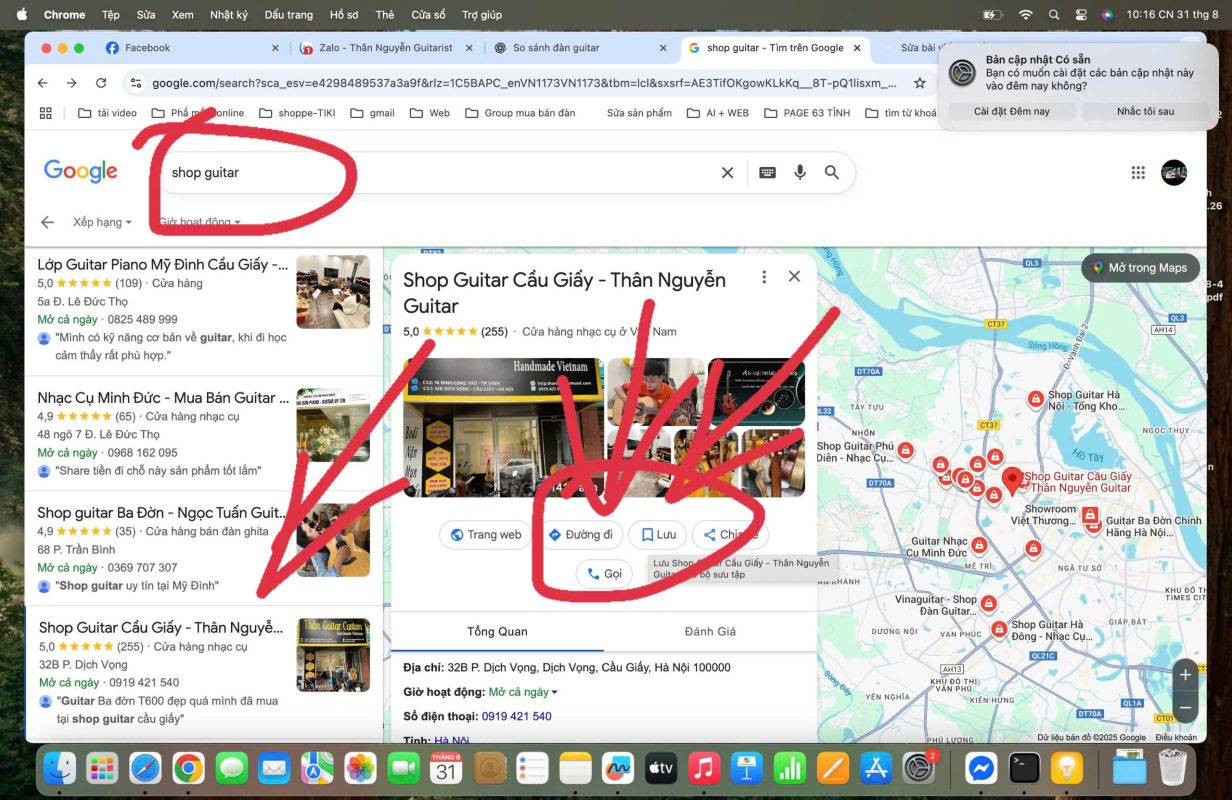Zoom in on the map
This screenshot has height=800, width=1232.
(1185, 675)
